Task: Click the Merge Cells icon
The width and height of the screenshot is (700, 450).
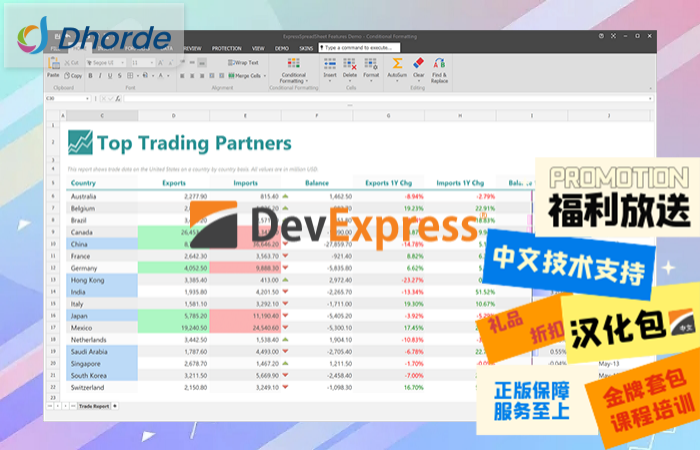Action: (231, 76)
